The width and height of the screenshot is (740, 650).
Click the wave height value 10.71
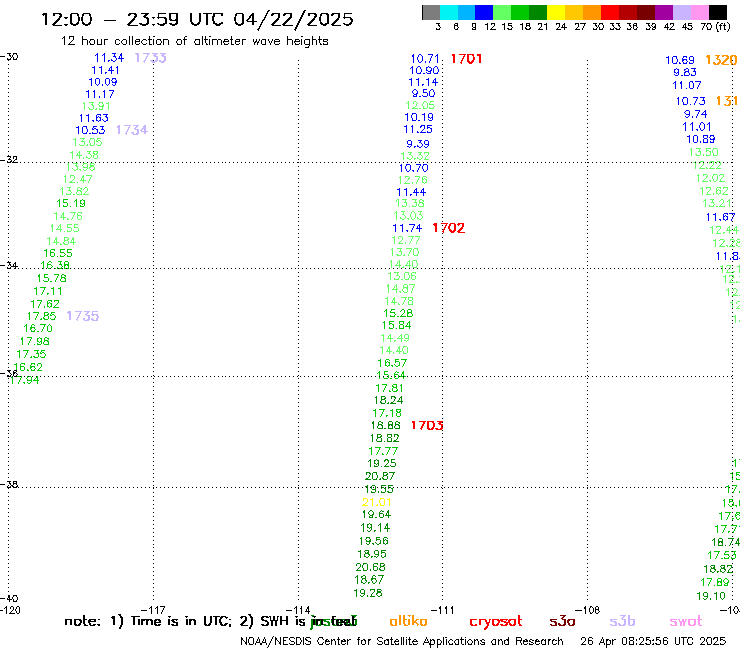click(425, 59)
